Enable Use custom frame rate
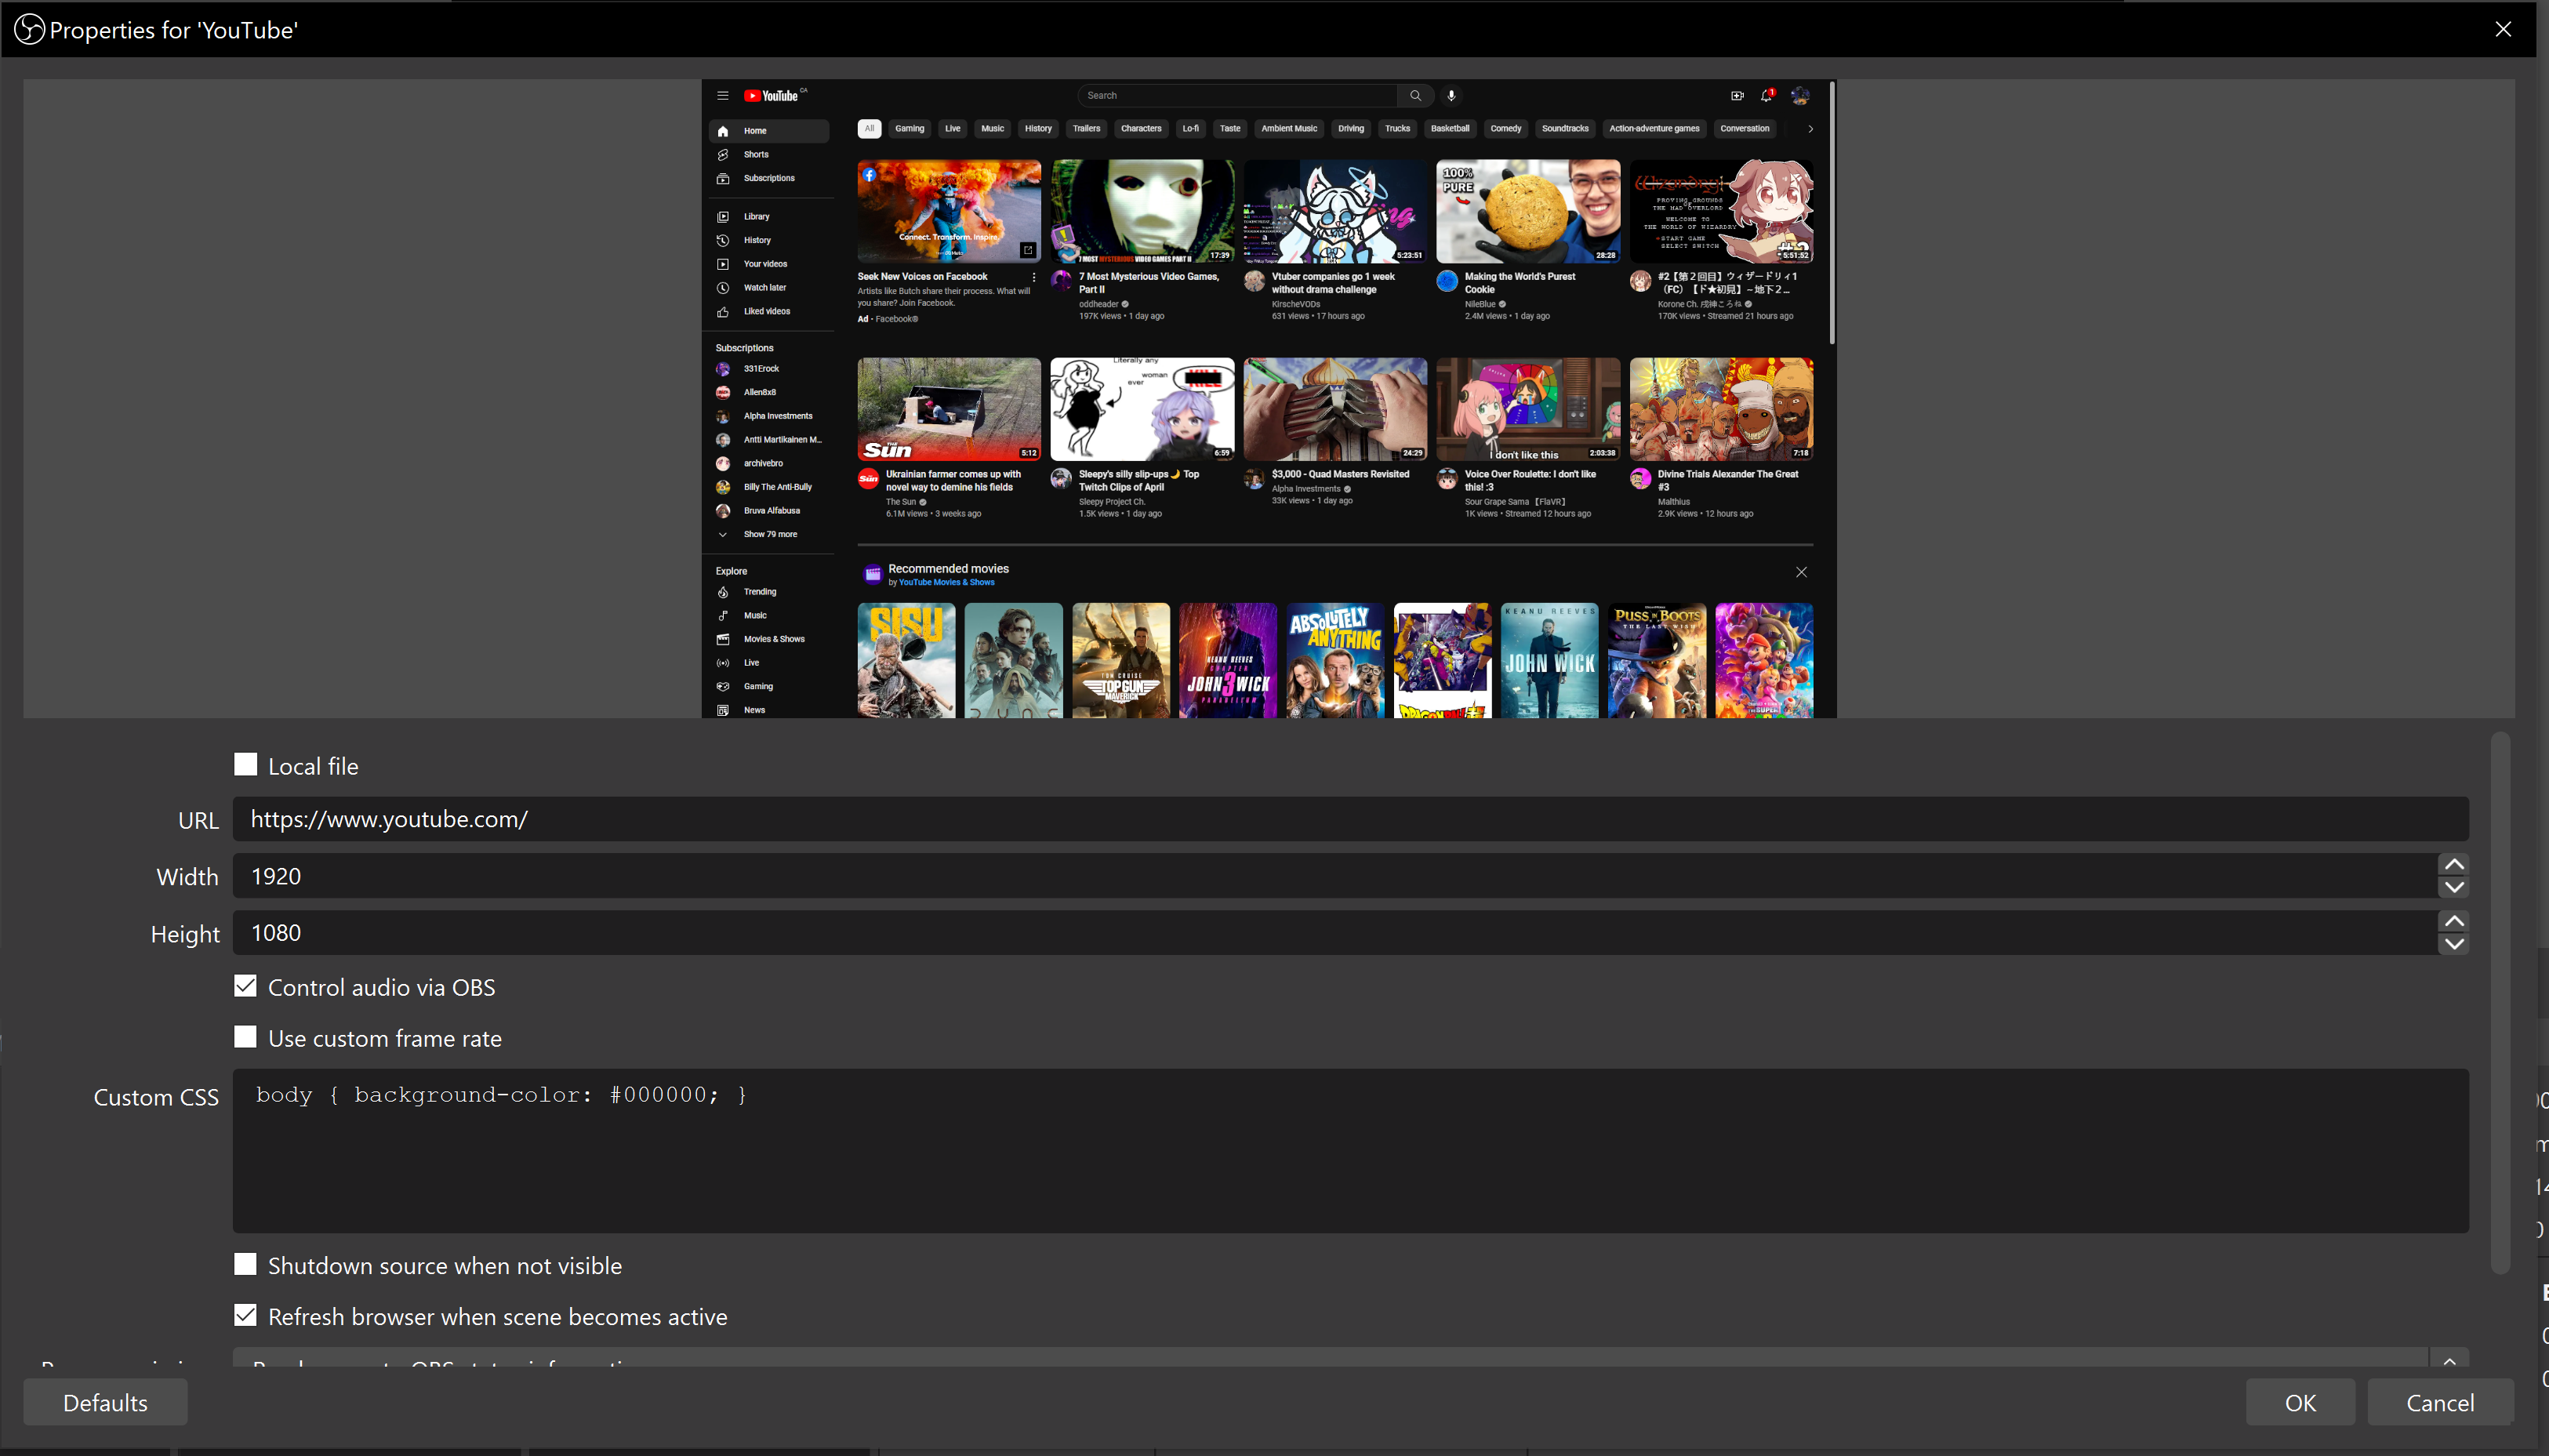 pyautogui.click(x=245, y=1037)
